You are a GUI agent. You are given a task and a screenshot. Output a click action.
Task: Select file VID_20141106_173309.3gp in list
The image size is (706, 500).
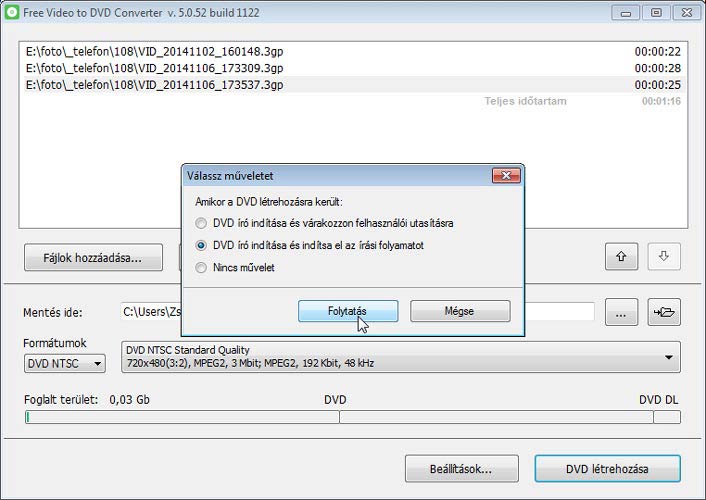pyautogui.click(x=353, y=68)
